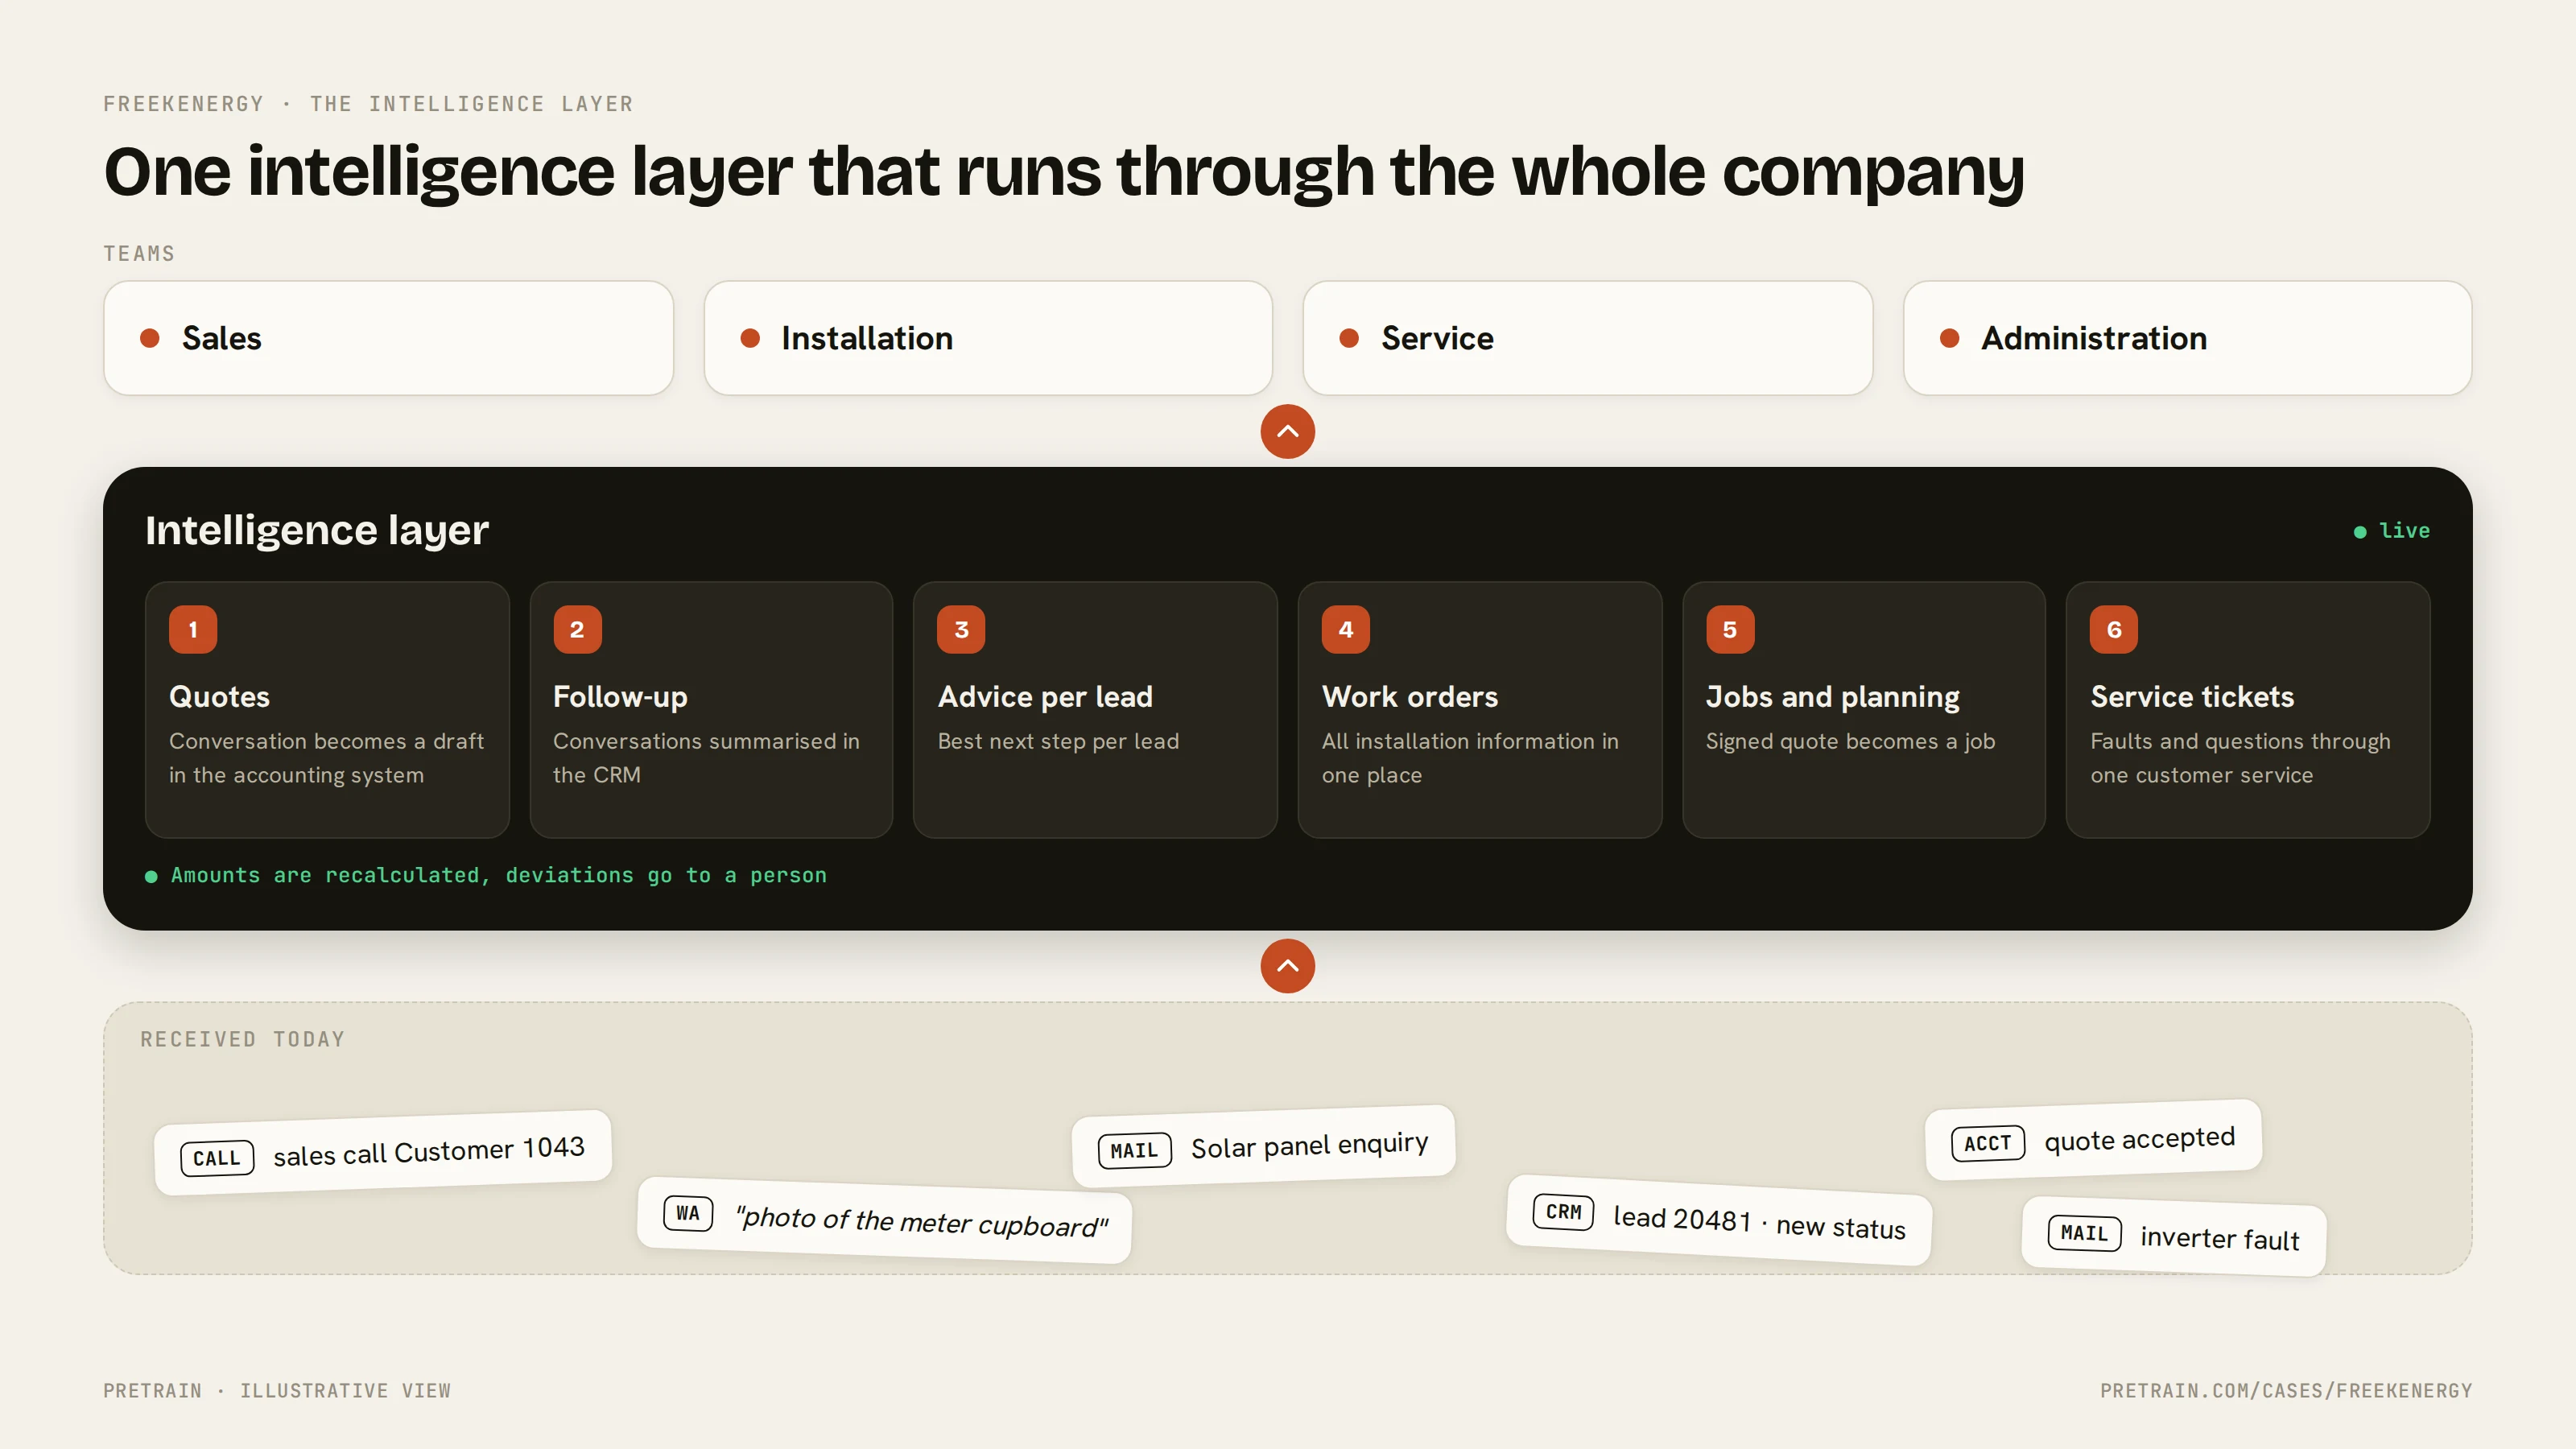The image size is (2576, 1449).
Task: Open the inverter fault mail chip
Action: [x=2174, y=1236]
